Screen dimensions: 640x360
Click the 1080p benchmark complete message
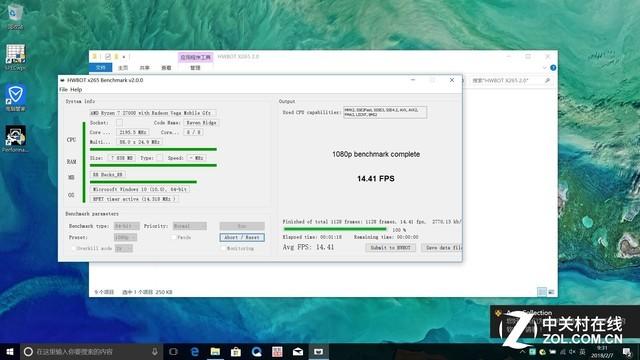click(x=376, y=154)
